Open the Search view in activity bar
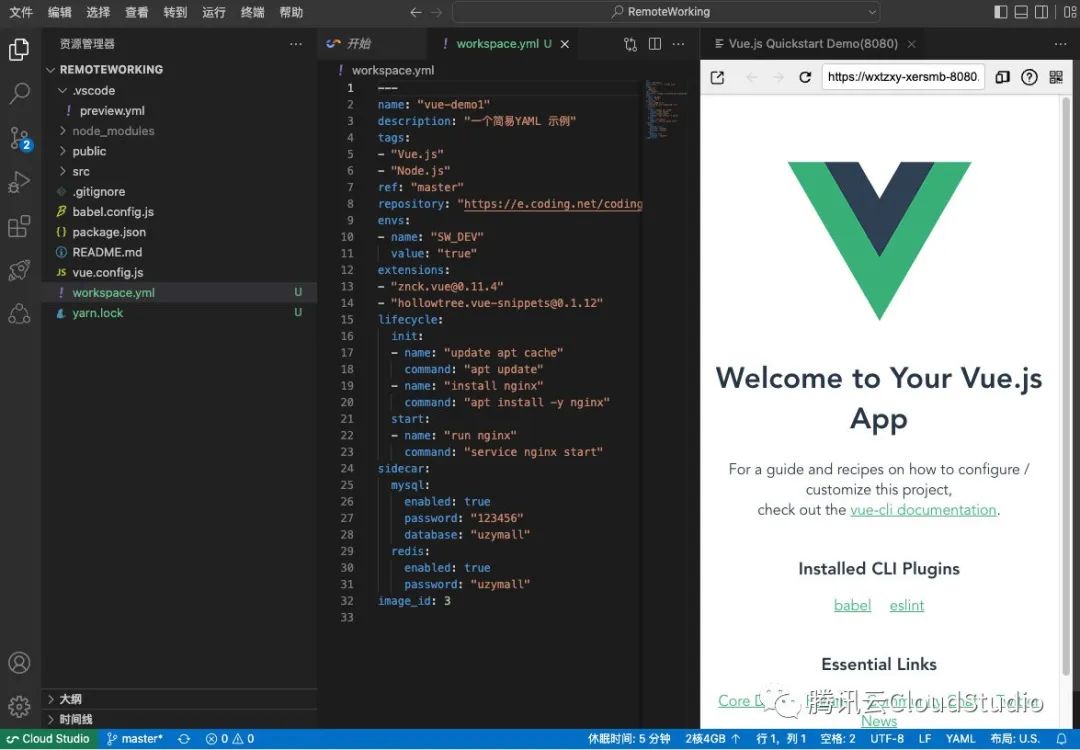 click(x=19, y=93)
